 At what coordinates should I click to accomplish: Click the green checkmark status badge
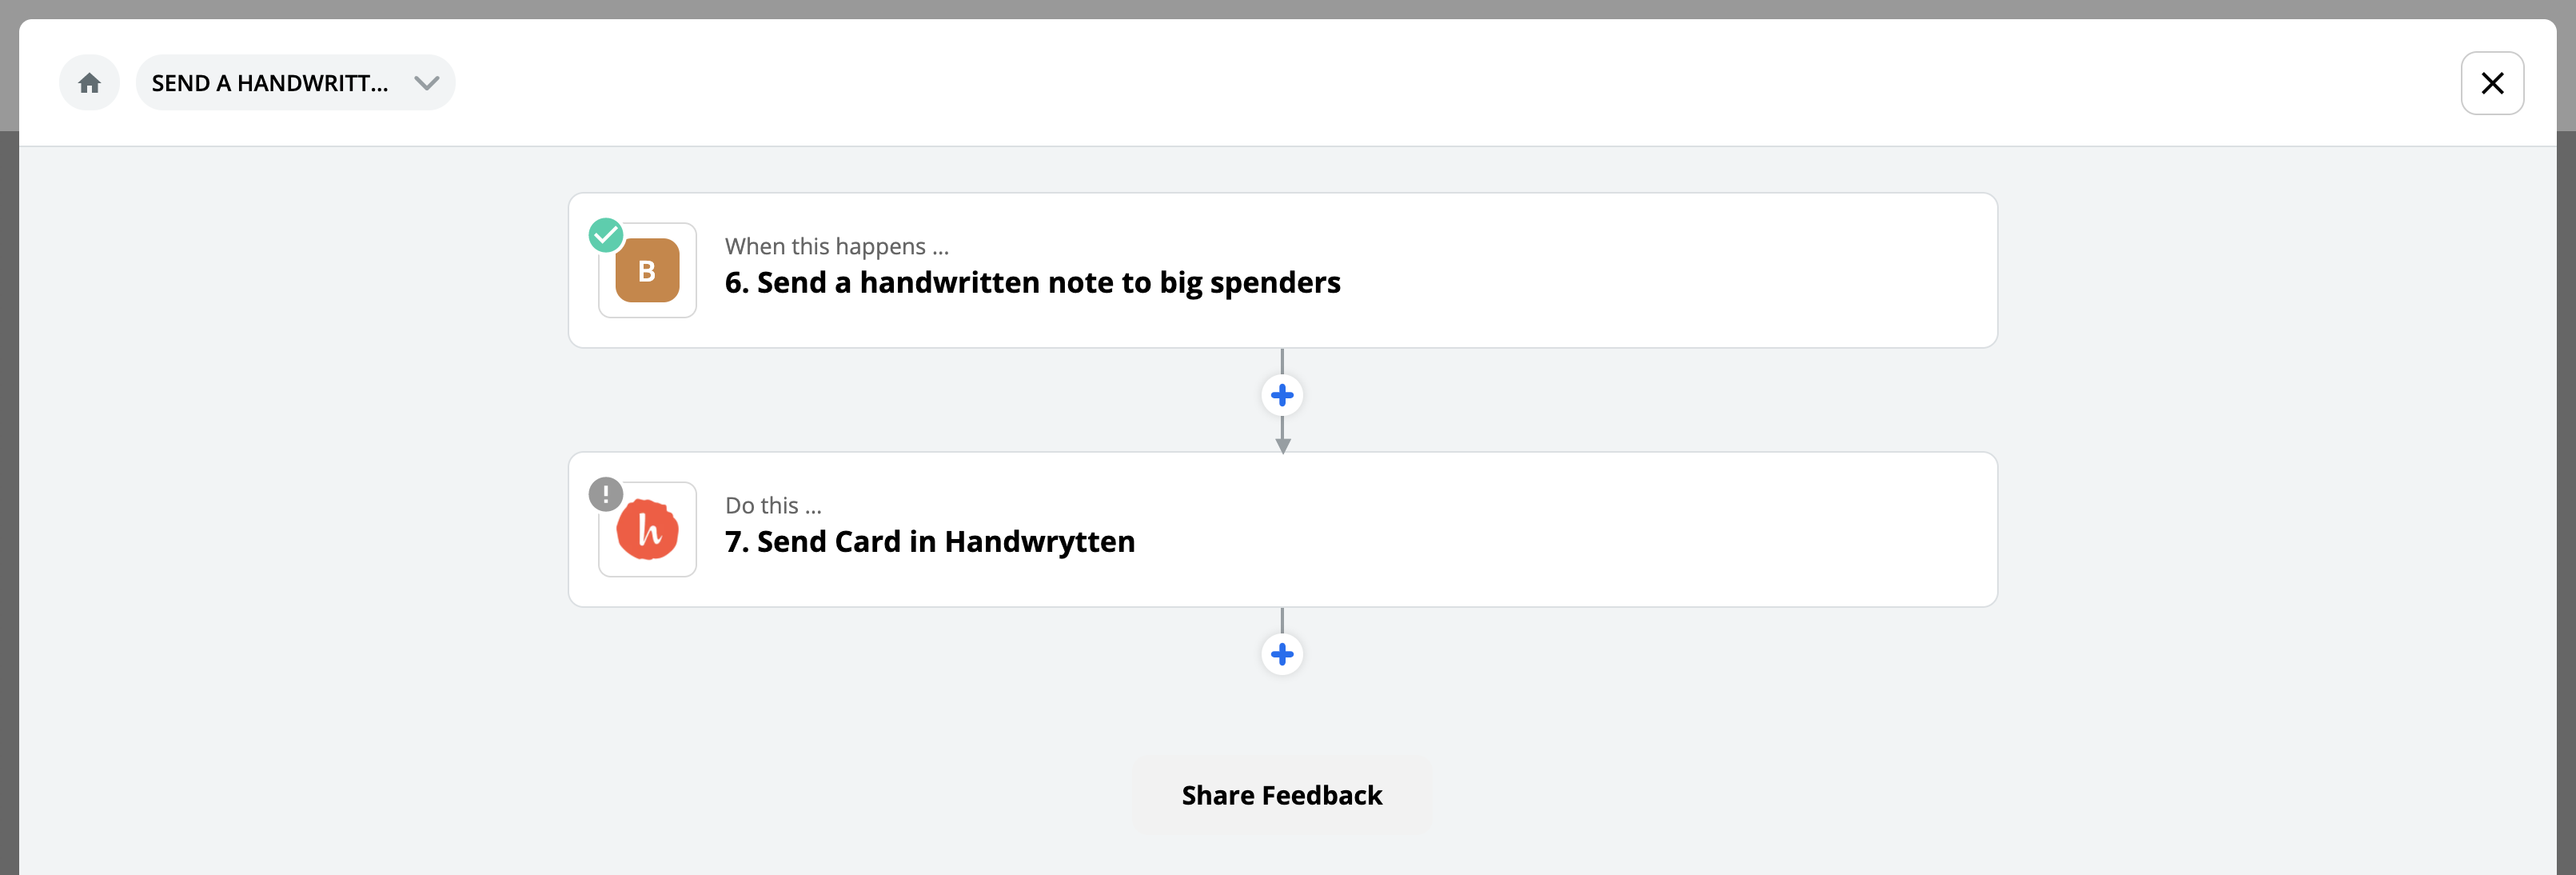pyautogui.click(x=606, y=235)
